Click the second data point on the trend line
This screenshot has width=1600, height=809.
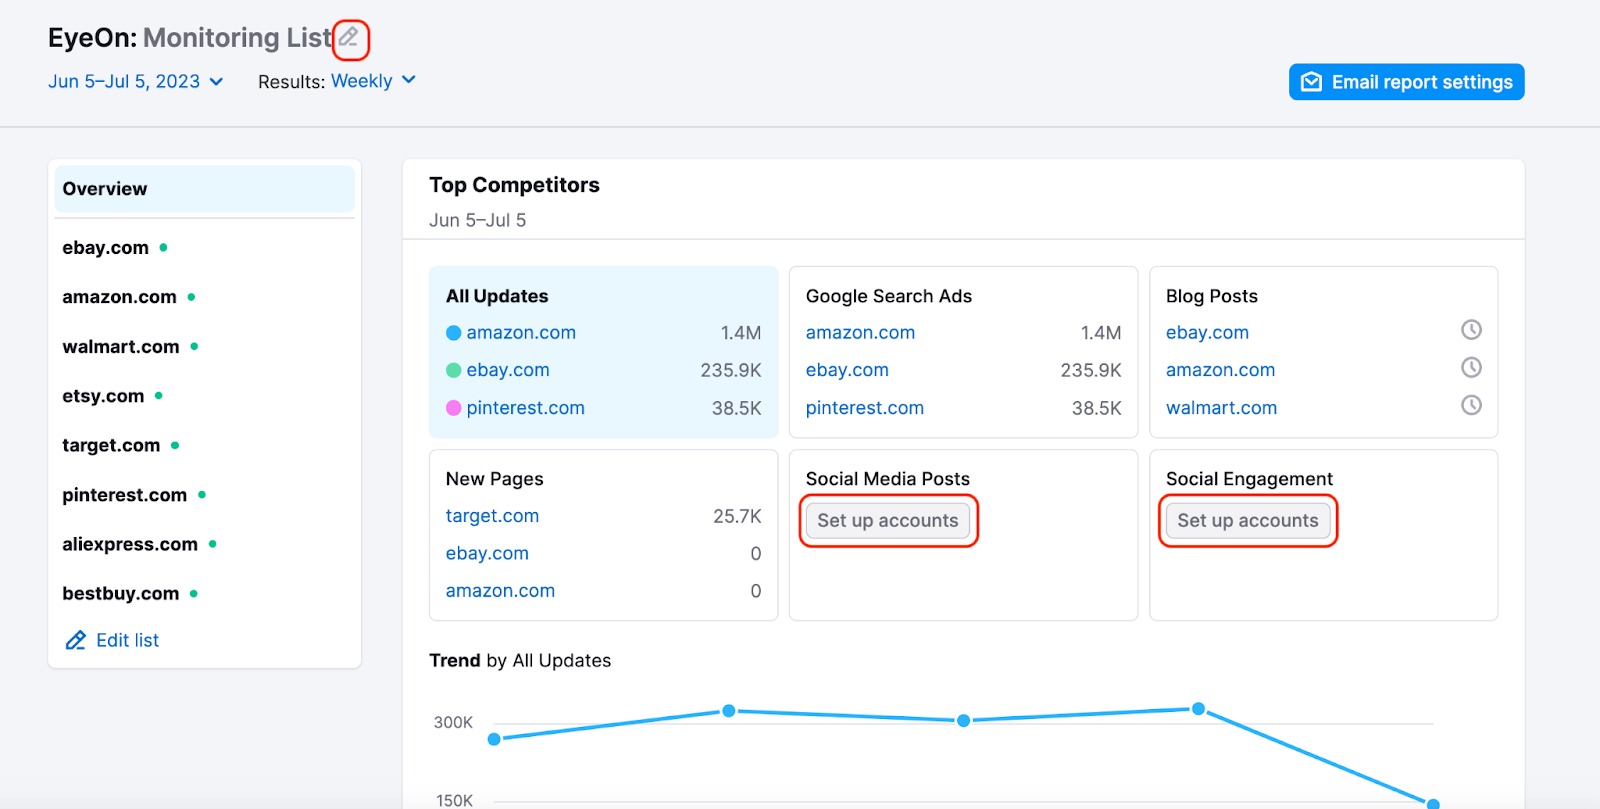coord(729,711)
